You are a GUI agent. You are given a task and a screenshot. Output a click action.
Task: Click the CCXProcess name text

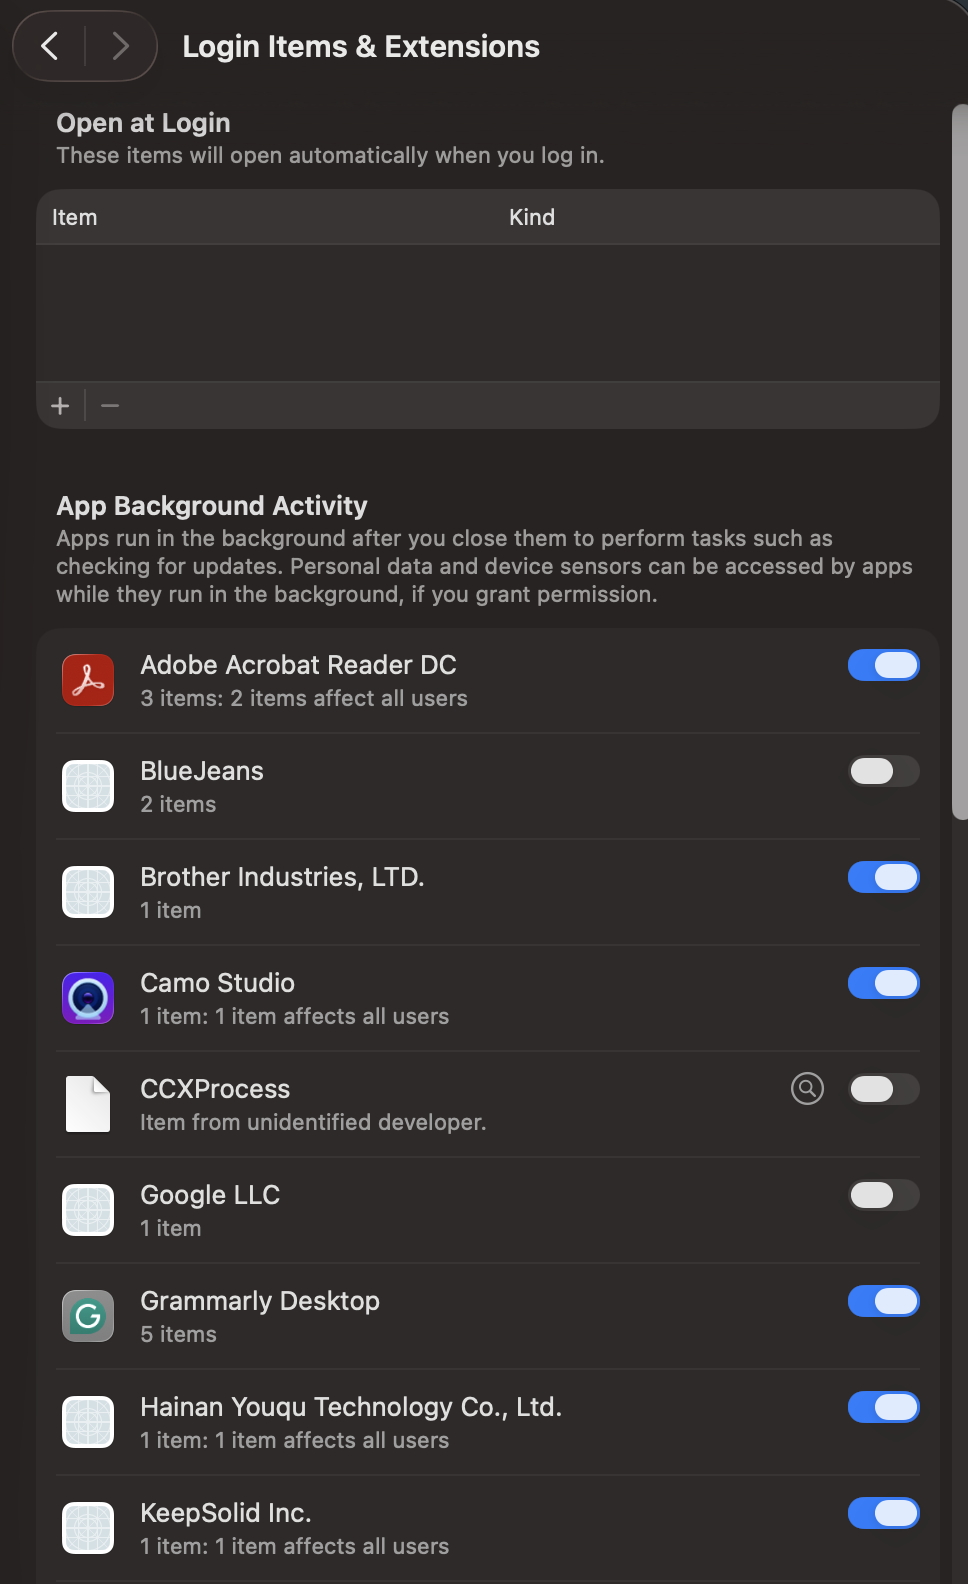coord(215,1089)
